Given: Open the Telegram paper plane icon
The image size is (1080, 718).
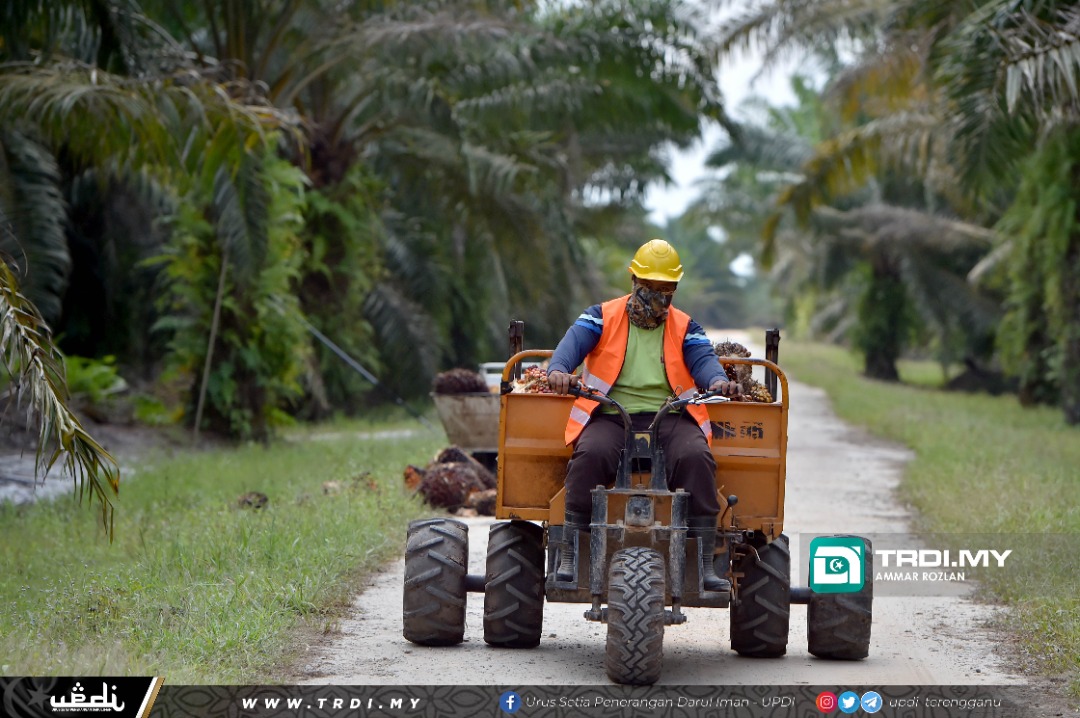Looking at the screenshot, I should pos(871,702).
